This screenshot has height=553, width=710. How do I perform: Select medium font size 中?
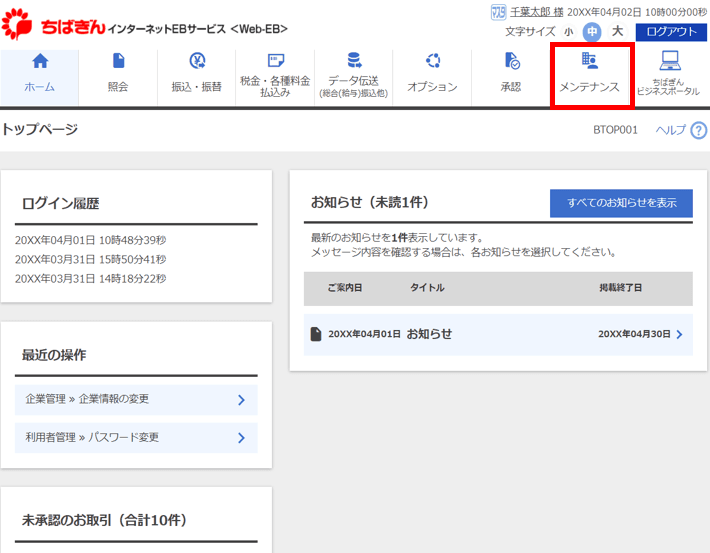(592, 31)
